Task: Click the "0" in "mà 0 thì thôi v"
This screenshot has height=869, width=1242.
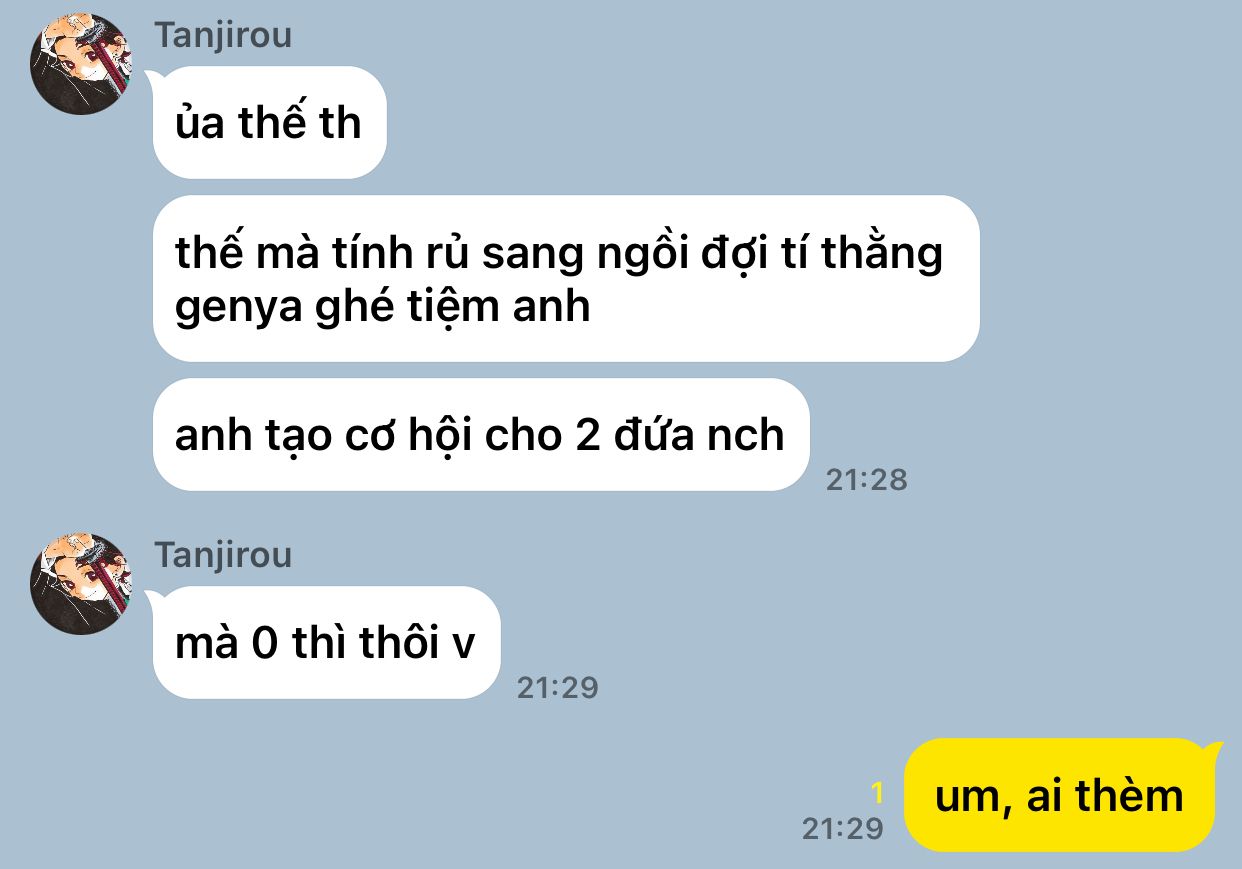Action: (264, 643)
